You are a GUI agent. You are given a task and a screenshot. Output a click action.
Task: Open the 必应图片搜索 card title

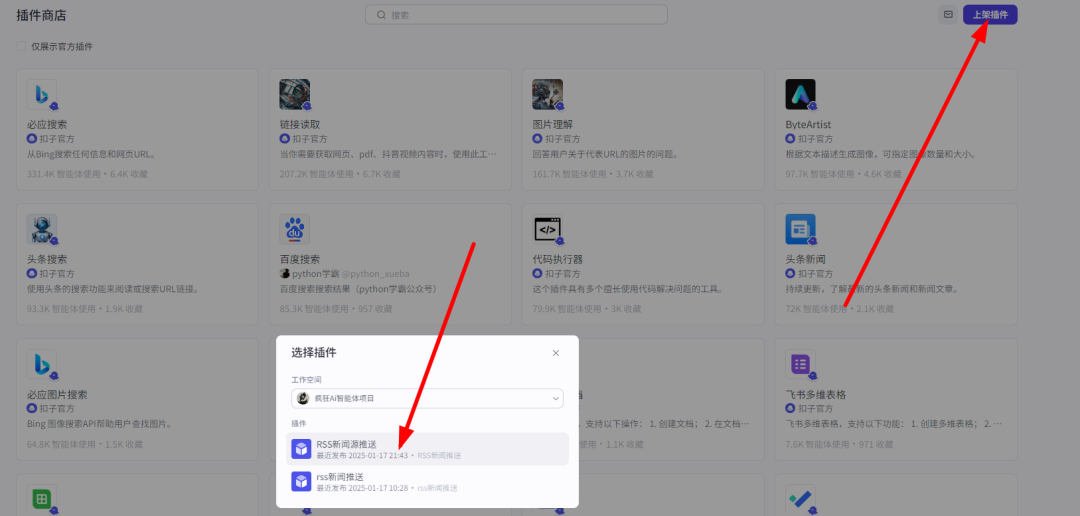coord(57,395)
